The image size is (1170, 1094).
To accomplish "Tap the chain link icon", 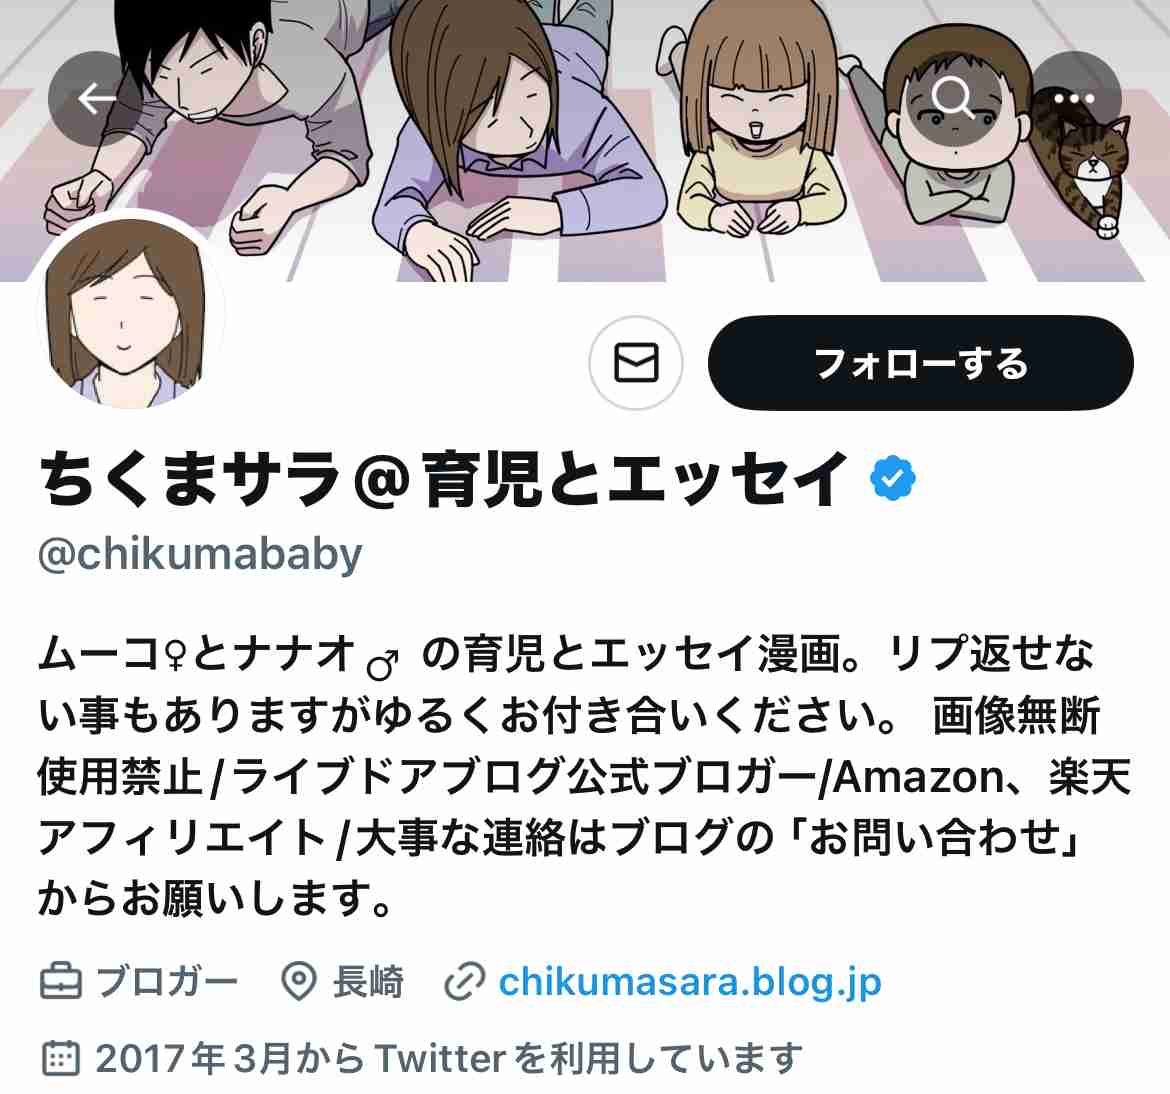I will tap(464, 981).
